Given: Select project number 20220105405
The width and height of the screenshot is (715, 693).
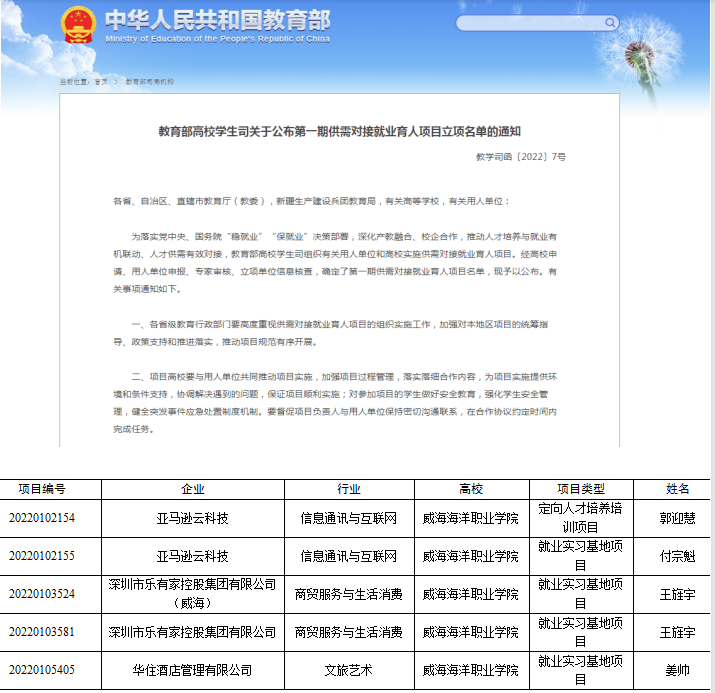Looking at the screenshot, I should [x=41, y=670].
